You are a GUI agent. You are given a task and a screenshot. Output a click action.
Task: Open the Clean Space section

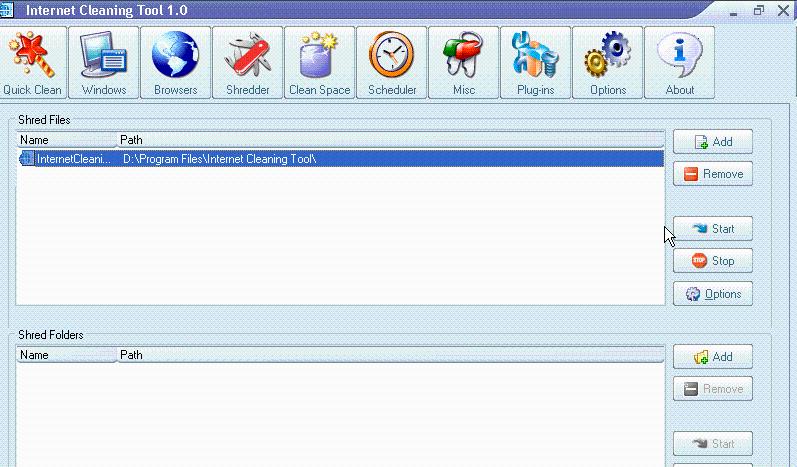pos(320,63)
